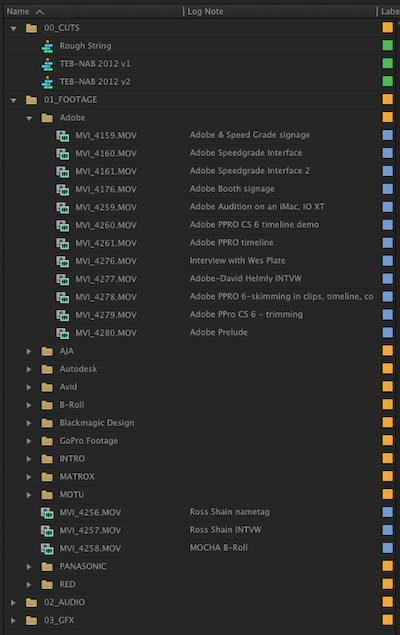Click the green label swatch for Rough String
Screen dimensions: 400x635
point(387,45)
